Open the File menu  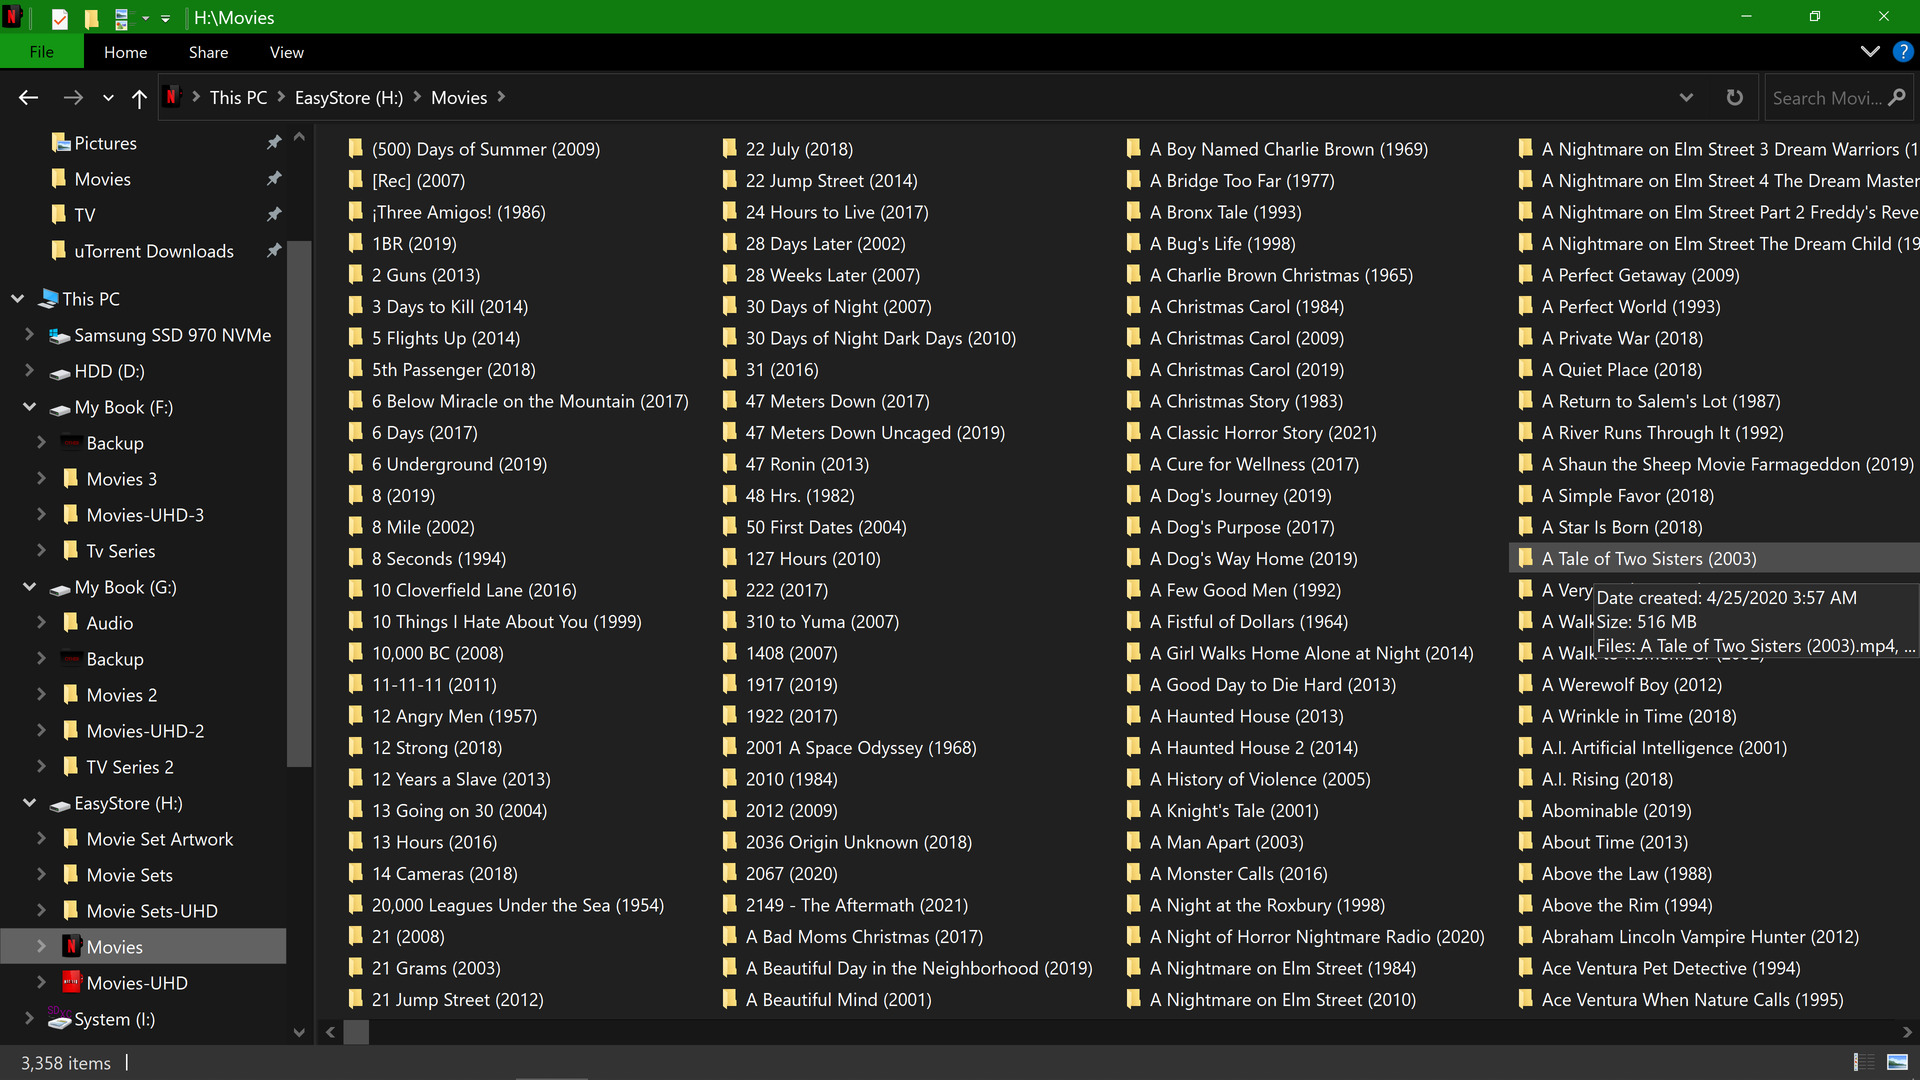(41, 52)
